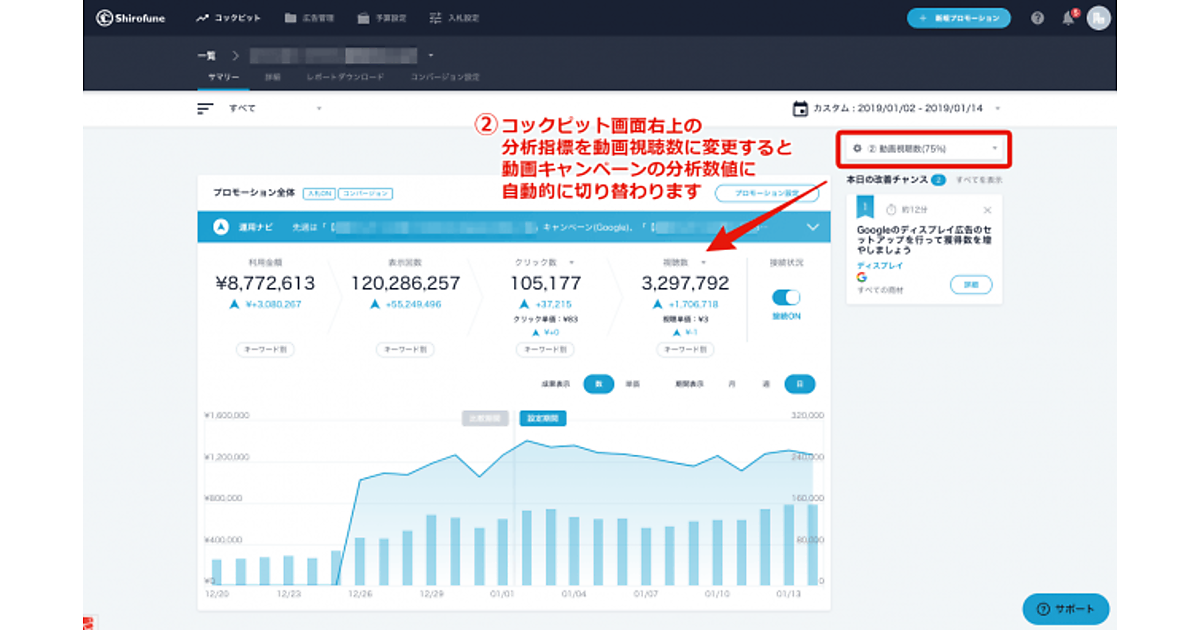Click the 運用ナビ compass icon
This screenshot has height=630, width=1200.
(221, 227)
